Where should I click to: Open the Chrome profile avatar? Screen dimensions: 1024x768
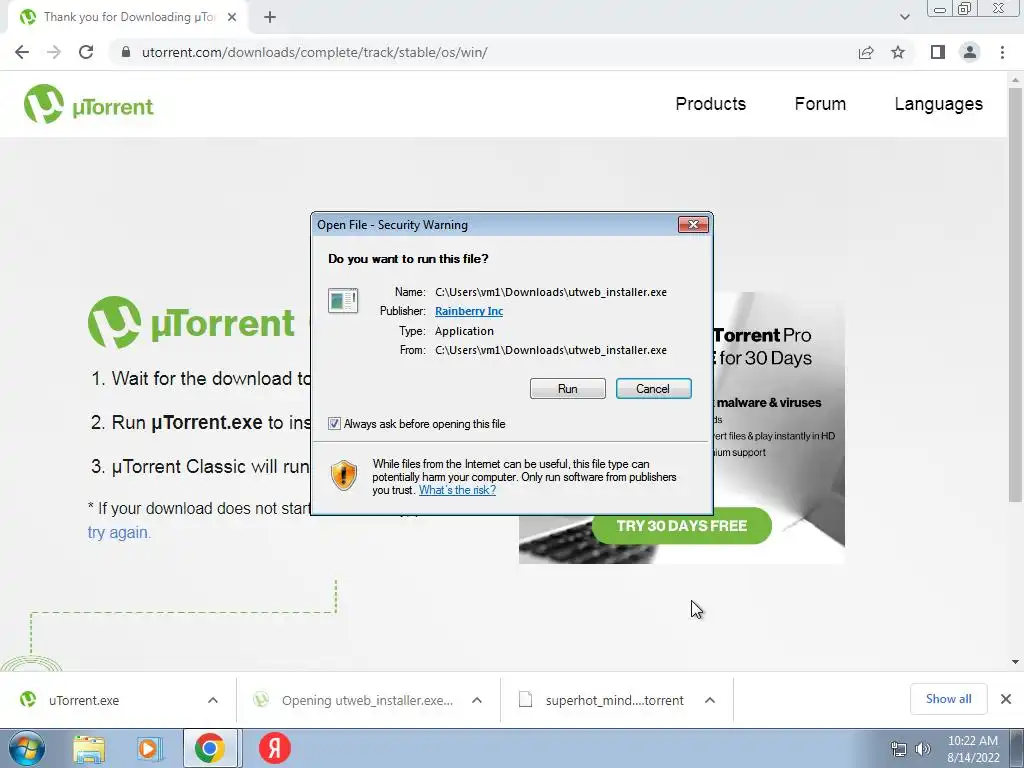tap(970, 52)
